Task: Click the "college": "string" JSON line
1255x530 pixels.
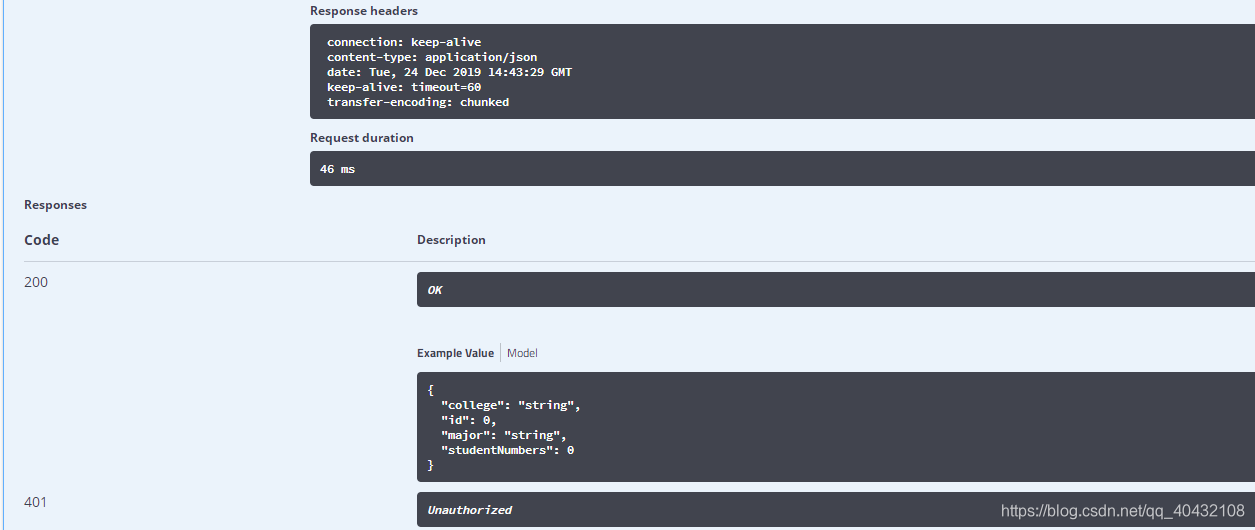Action: (x=510, y=405)
